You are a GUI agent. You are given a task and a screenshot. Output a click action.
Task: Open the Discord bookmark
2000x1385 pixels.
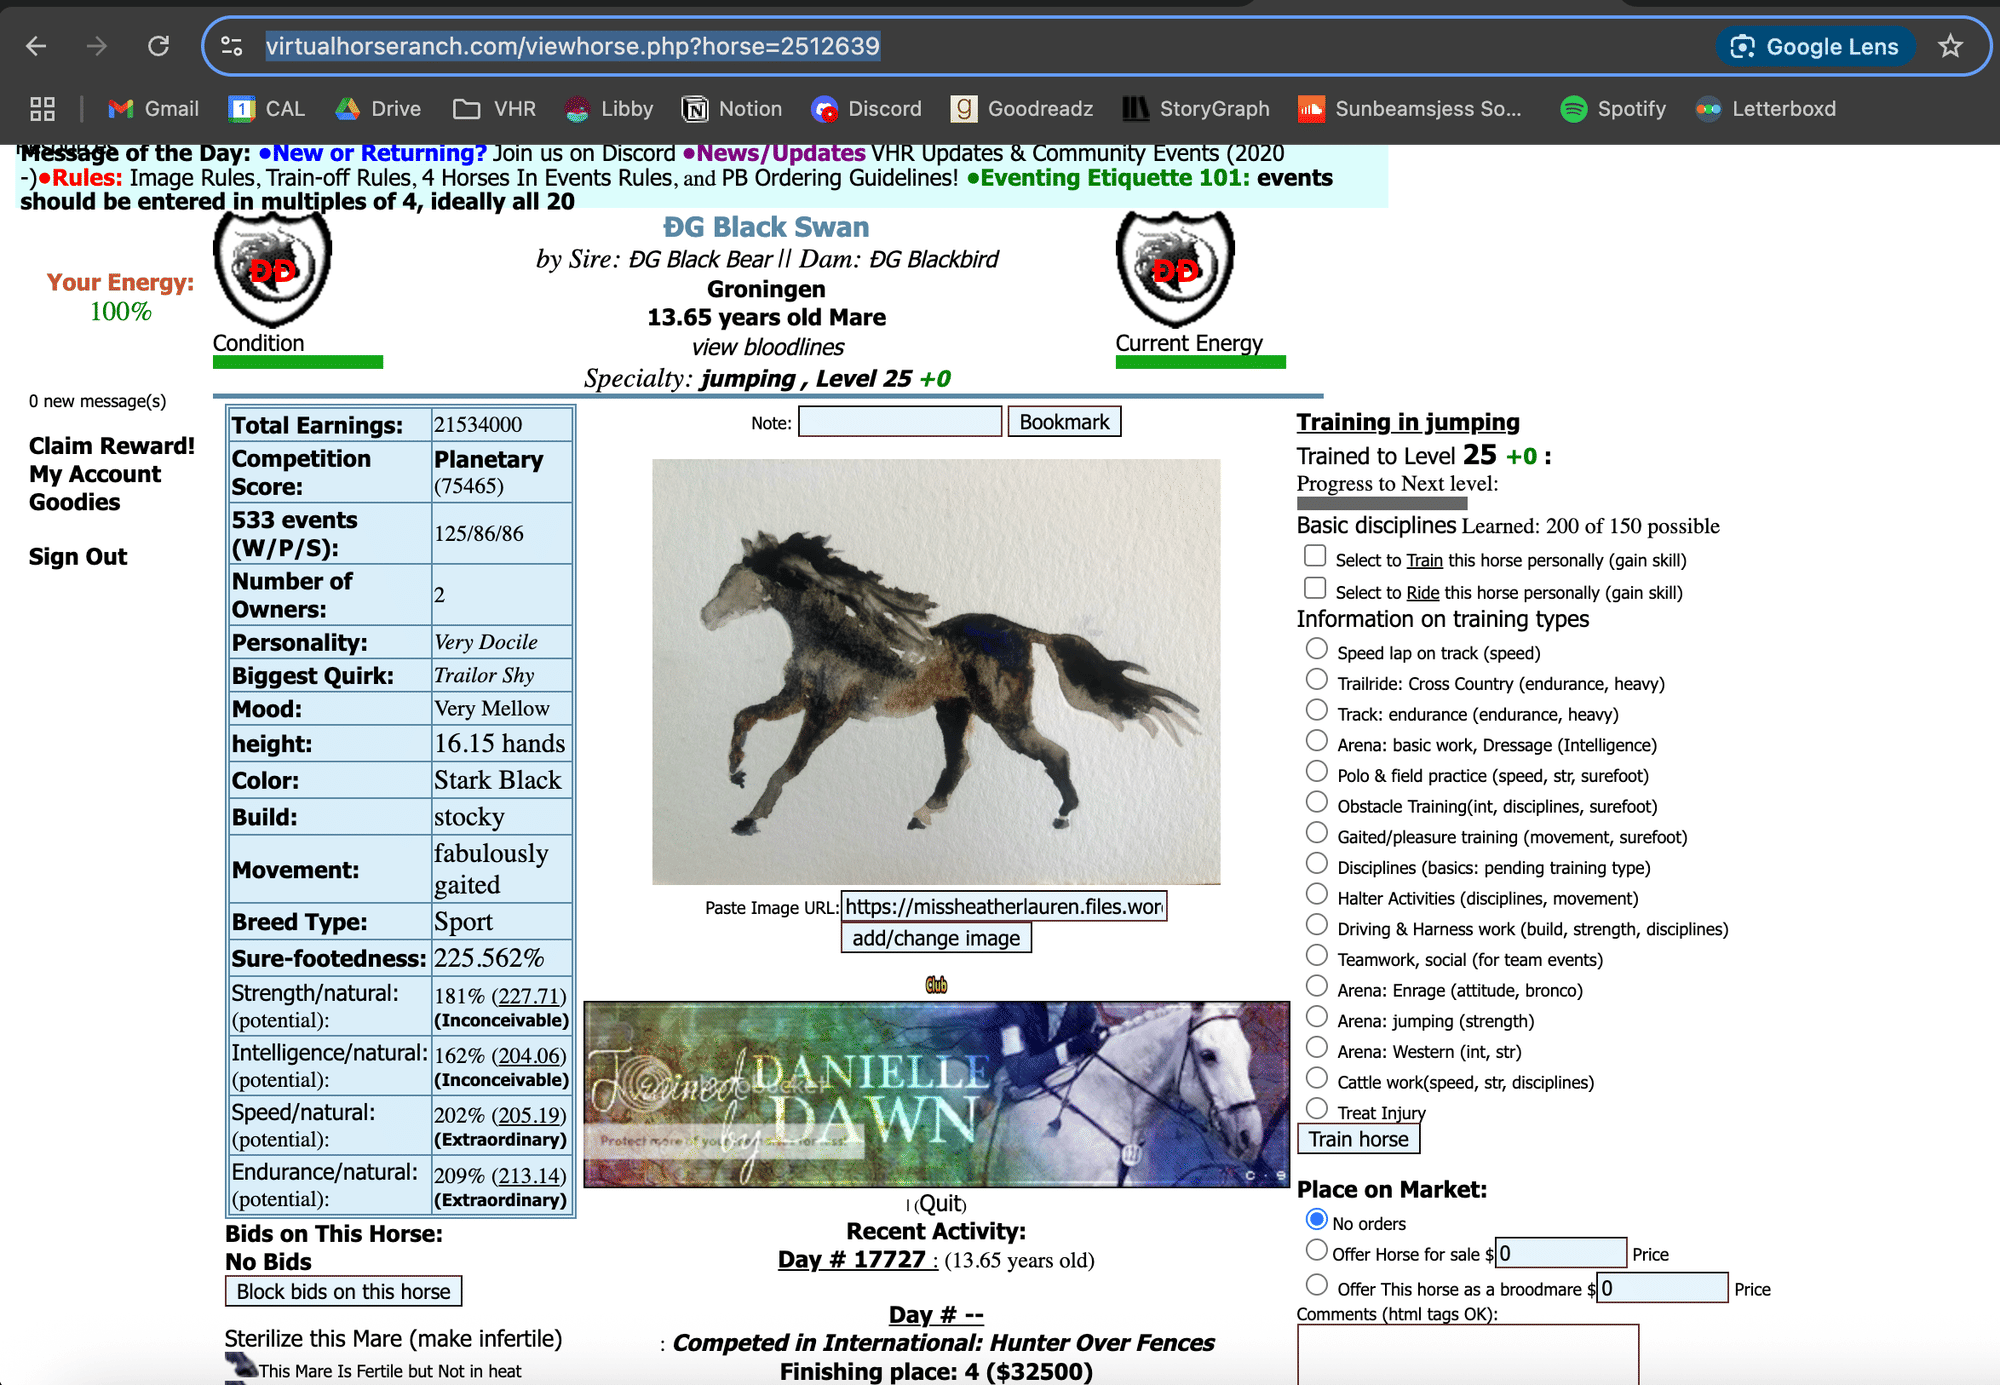[867, 109]
